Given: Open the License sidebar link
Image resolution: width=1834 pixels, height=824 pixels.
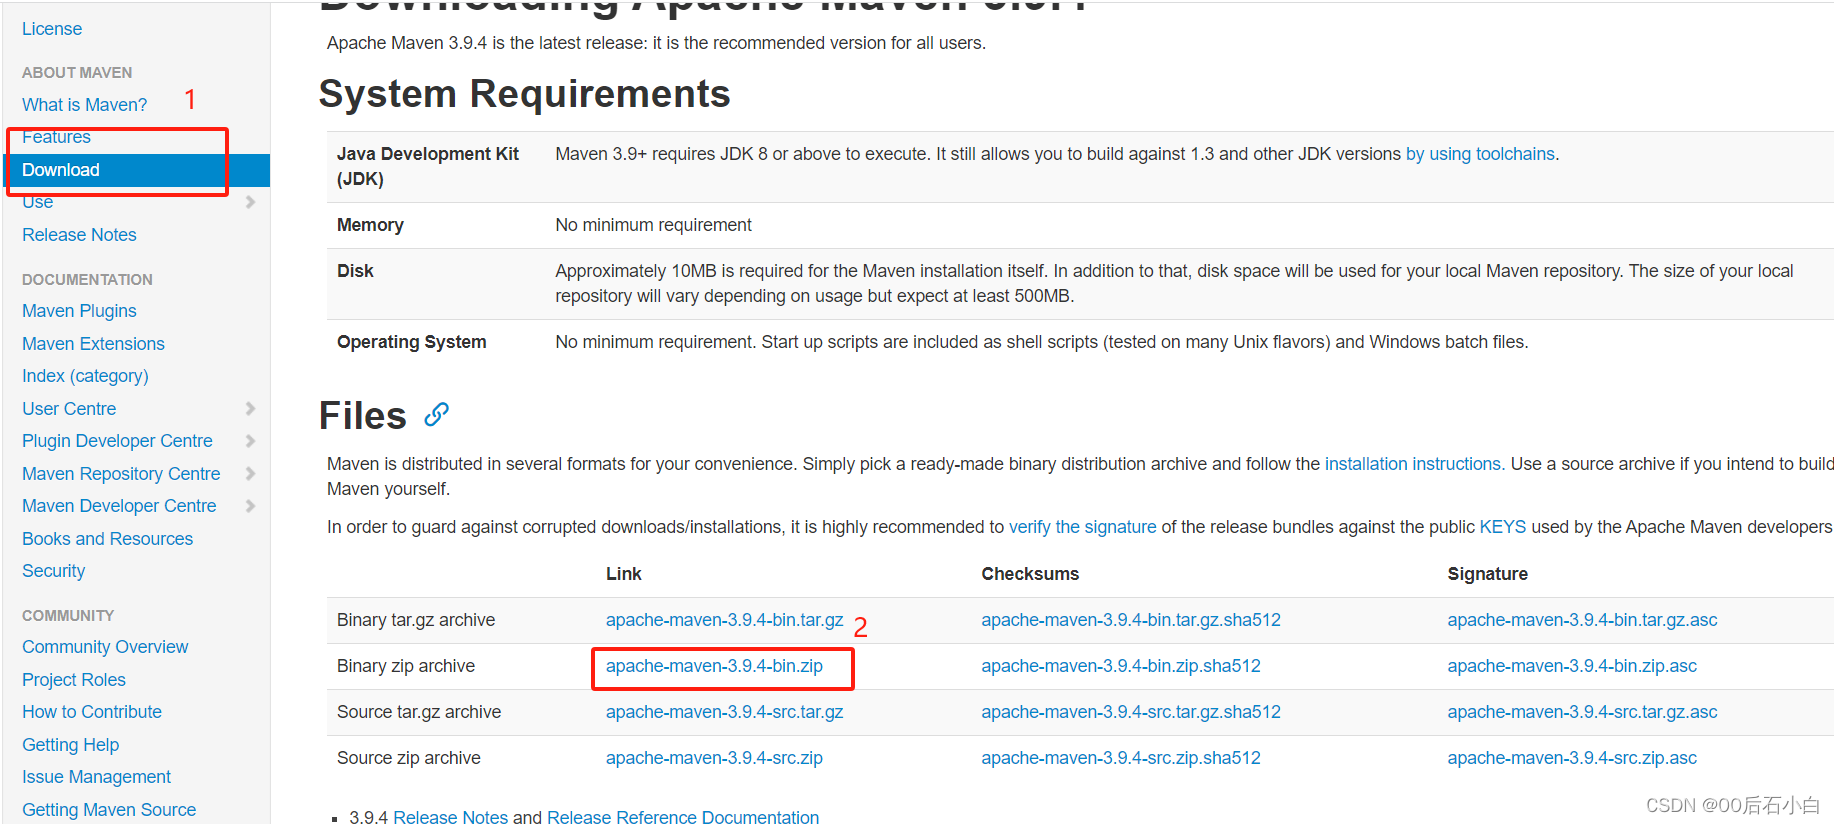Looking at the screenshot, I should pyautogui.click(x=52, y=29).
